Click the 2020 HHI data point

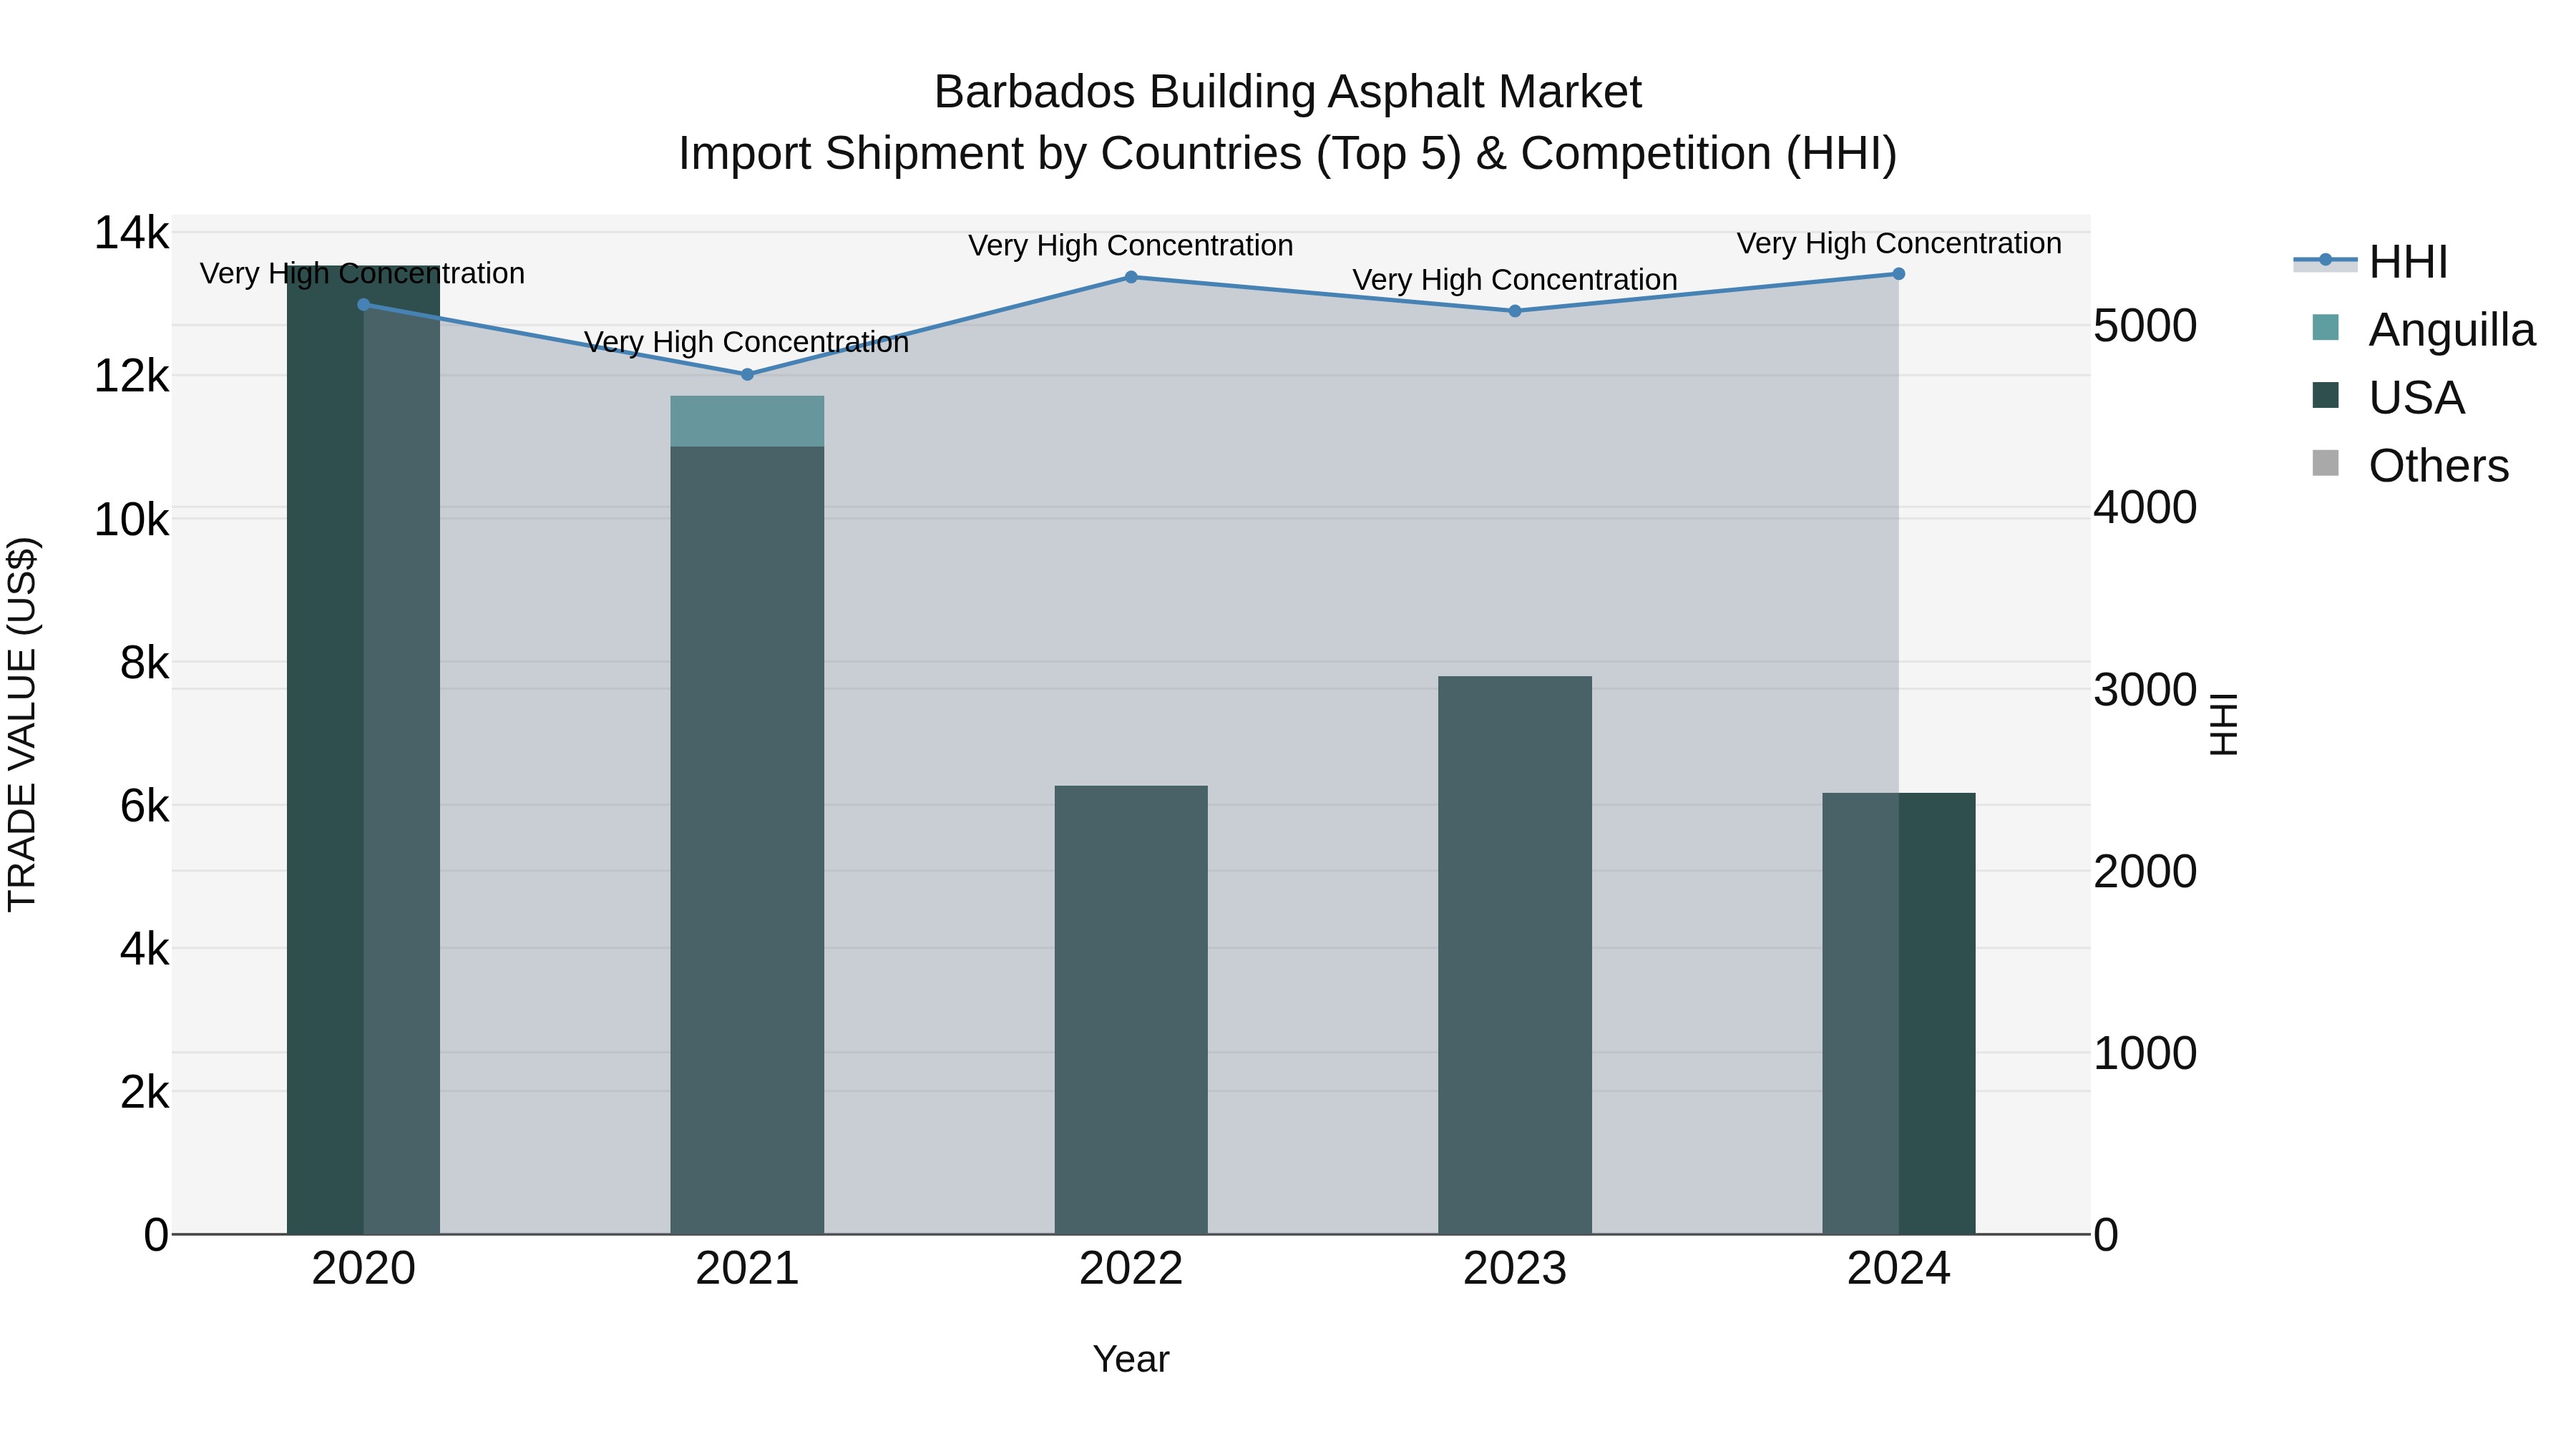364,305
